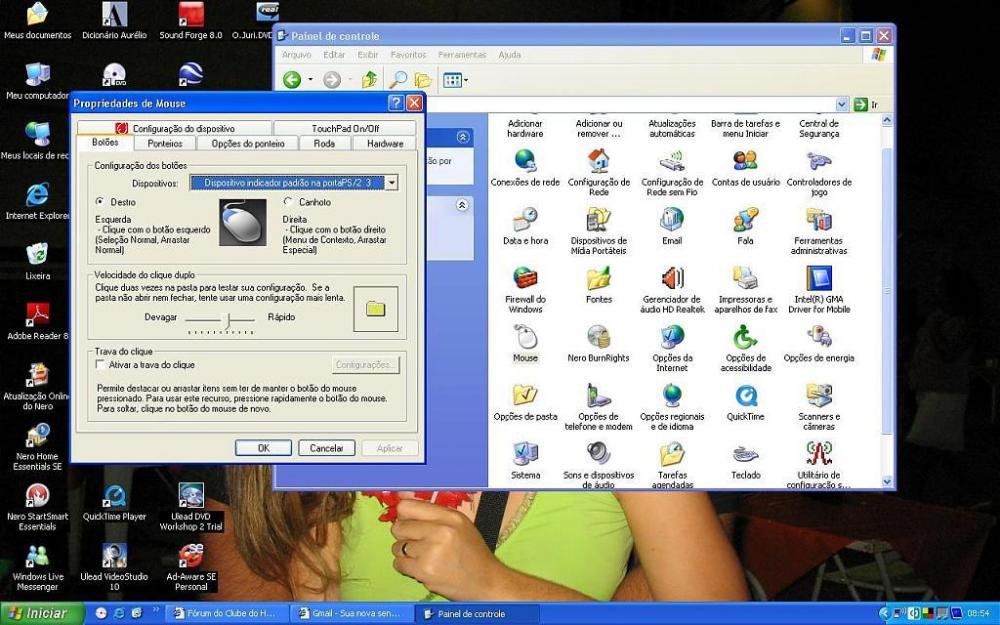Select the Destro radio button

point(99,202)
